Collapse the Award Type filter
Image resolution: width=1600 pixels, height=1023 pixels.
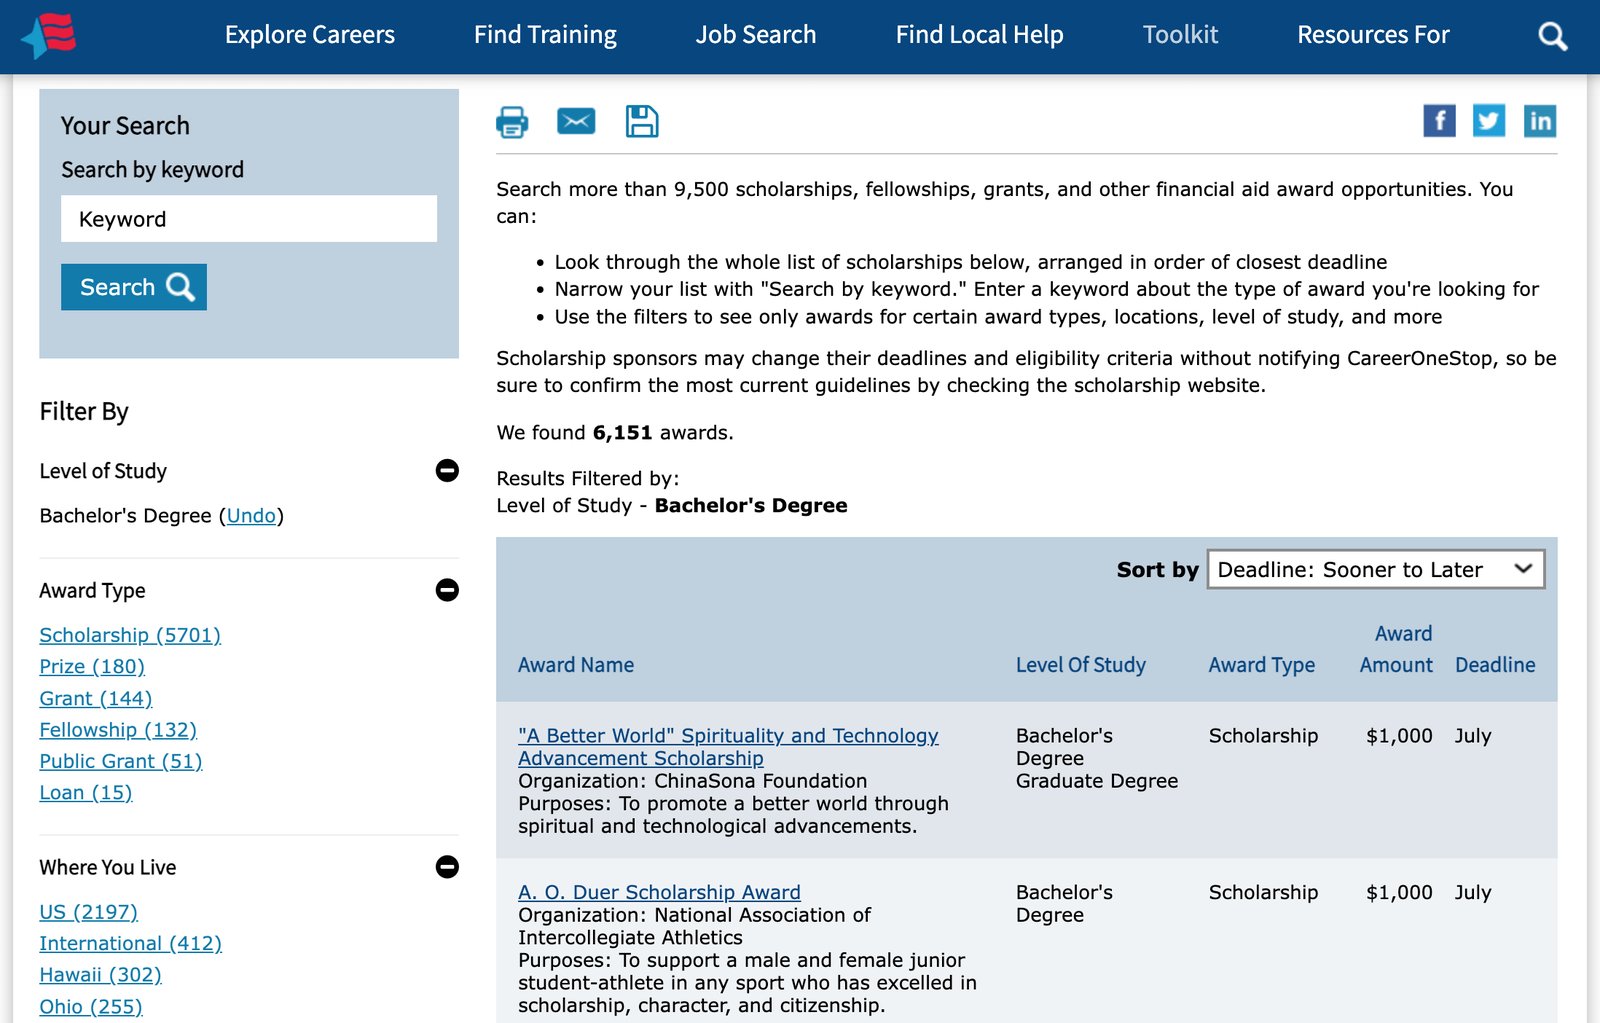[447, 590]
